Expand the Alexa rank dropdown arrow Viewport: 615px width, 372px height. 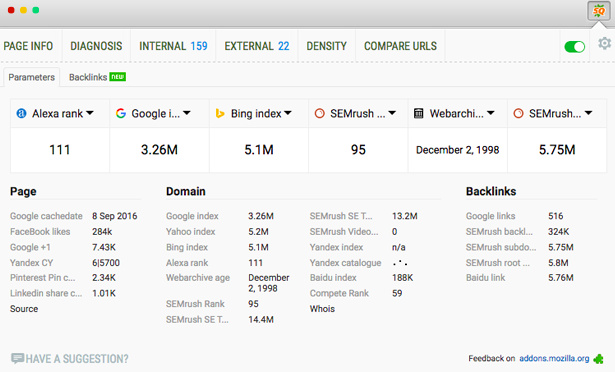click(x=90, y=113)
